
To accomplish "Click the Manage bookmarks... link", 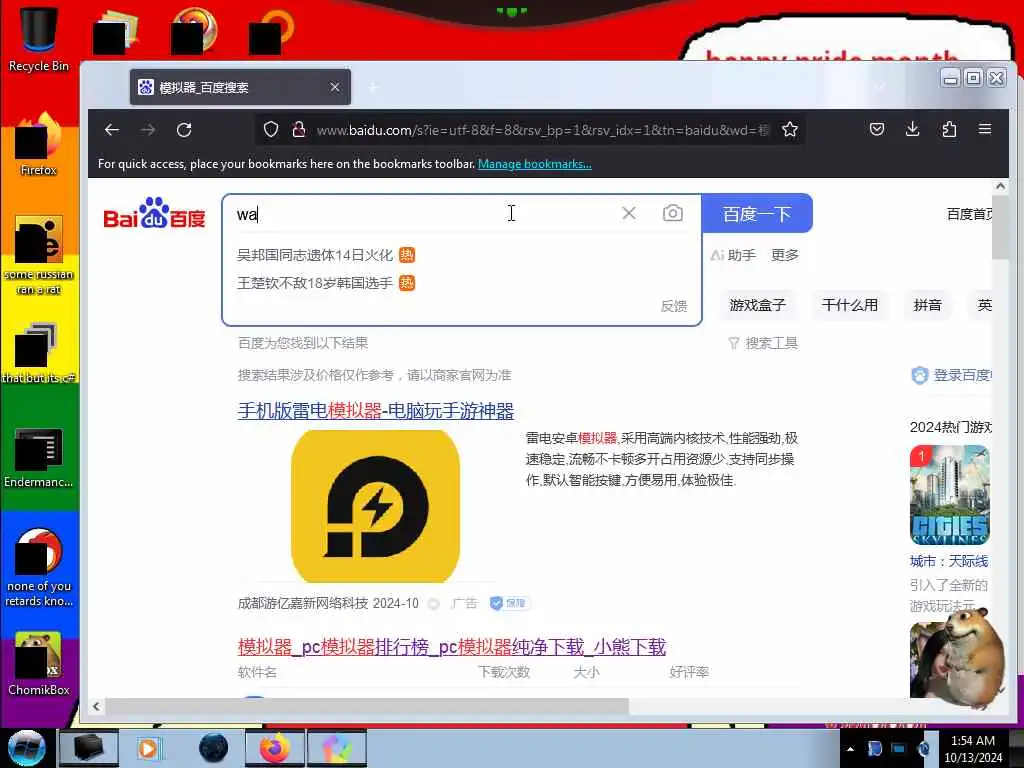I will [x=535, y=164].
